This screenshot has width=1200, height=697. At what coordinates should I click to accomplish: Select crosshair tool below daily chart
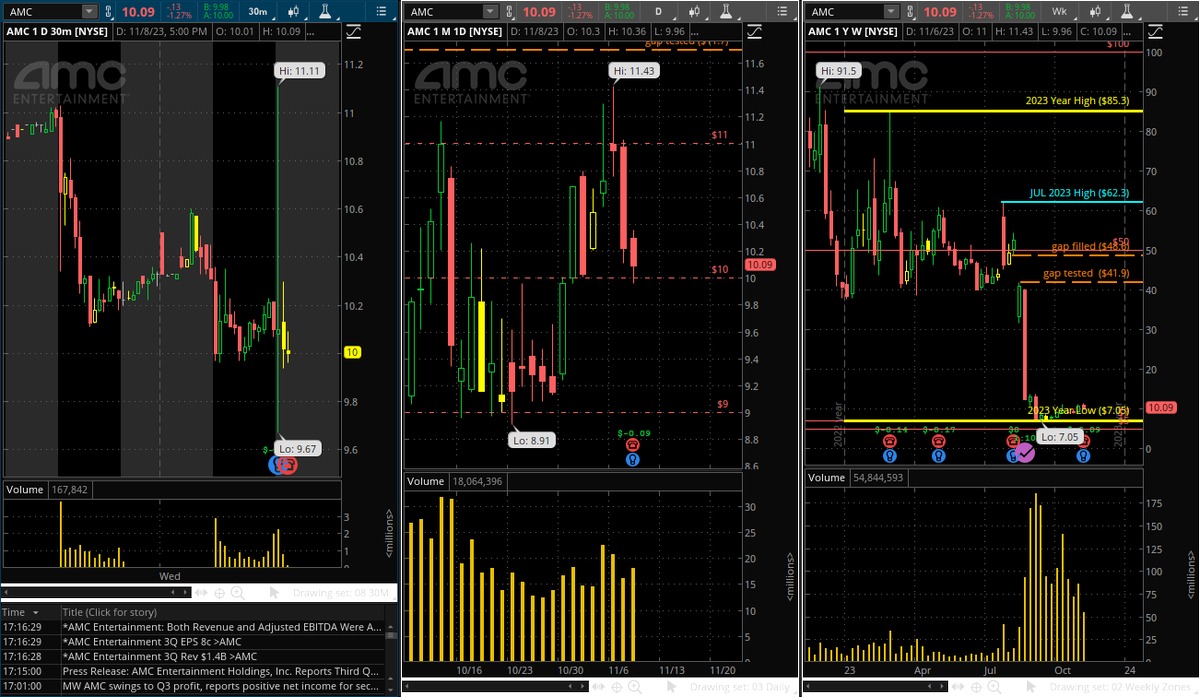pyautogui.click(x=617, y=687)
